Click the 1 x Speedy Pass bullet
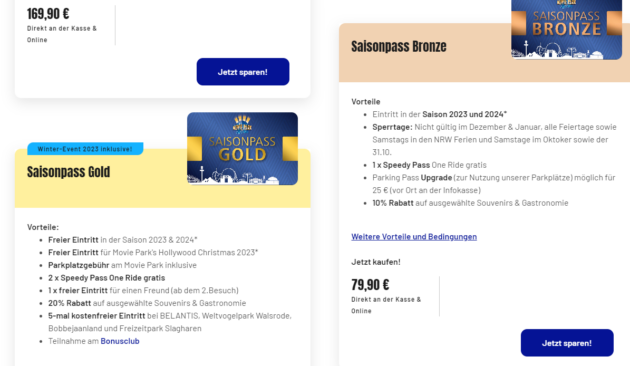 pyautogui.click(x=429, y=165)
